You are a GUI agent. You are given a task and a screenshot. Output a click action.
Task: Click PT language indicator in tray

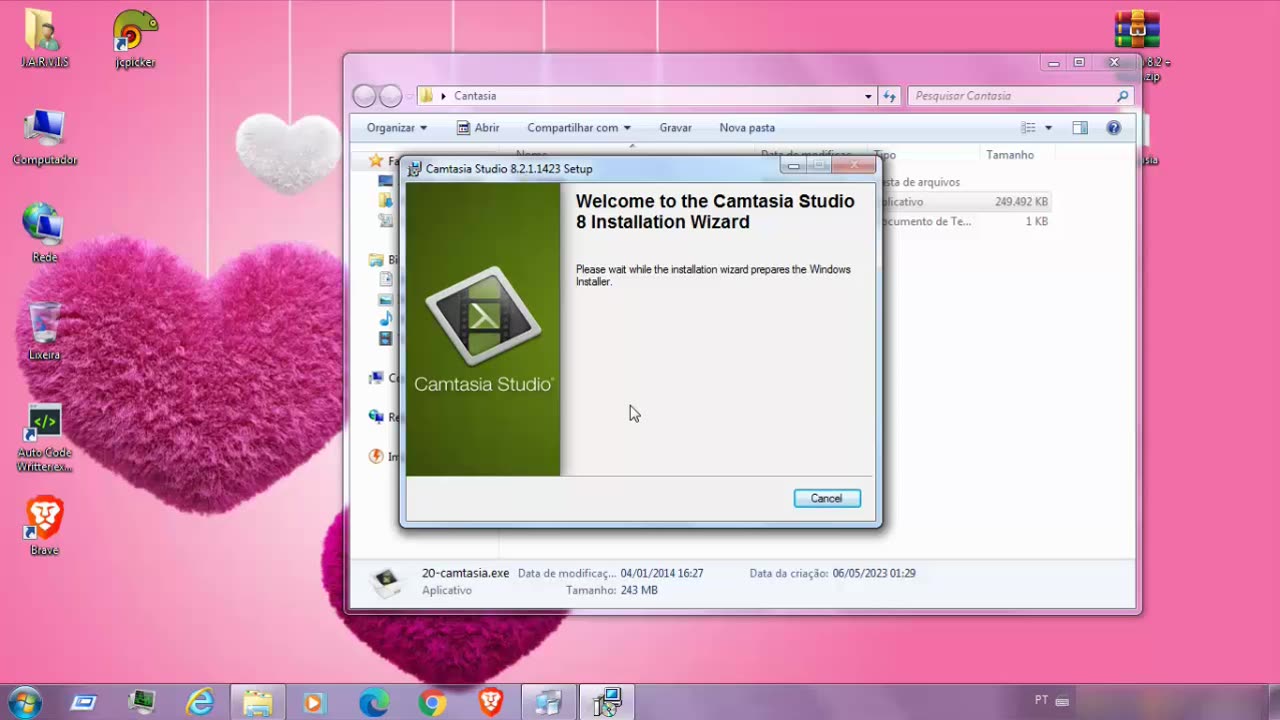(1041, 700)
